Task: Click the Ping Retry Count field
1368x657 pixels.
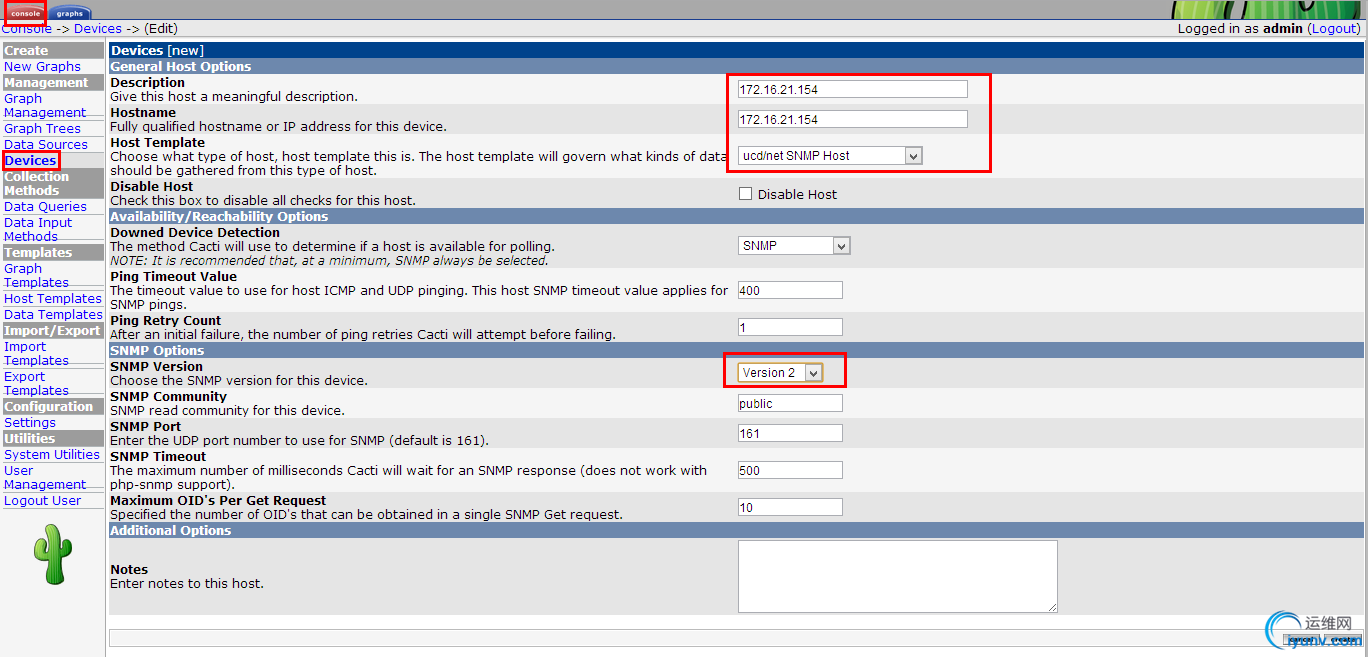Action: pos(790,327)
